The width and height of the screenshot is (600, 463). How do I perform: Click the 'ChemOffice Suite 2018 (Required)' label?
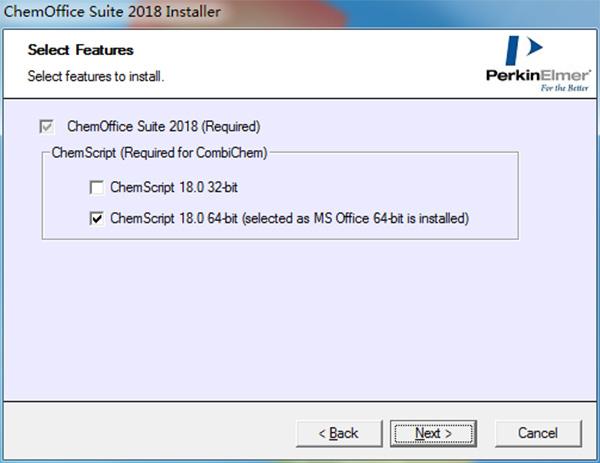[x=164, y=126]
